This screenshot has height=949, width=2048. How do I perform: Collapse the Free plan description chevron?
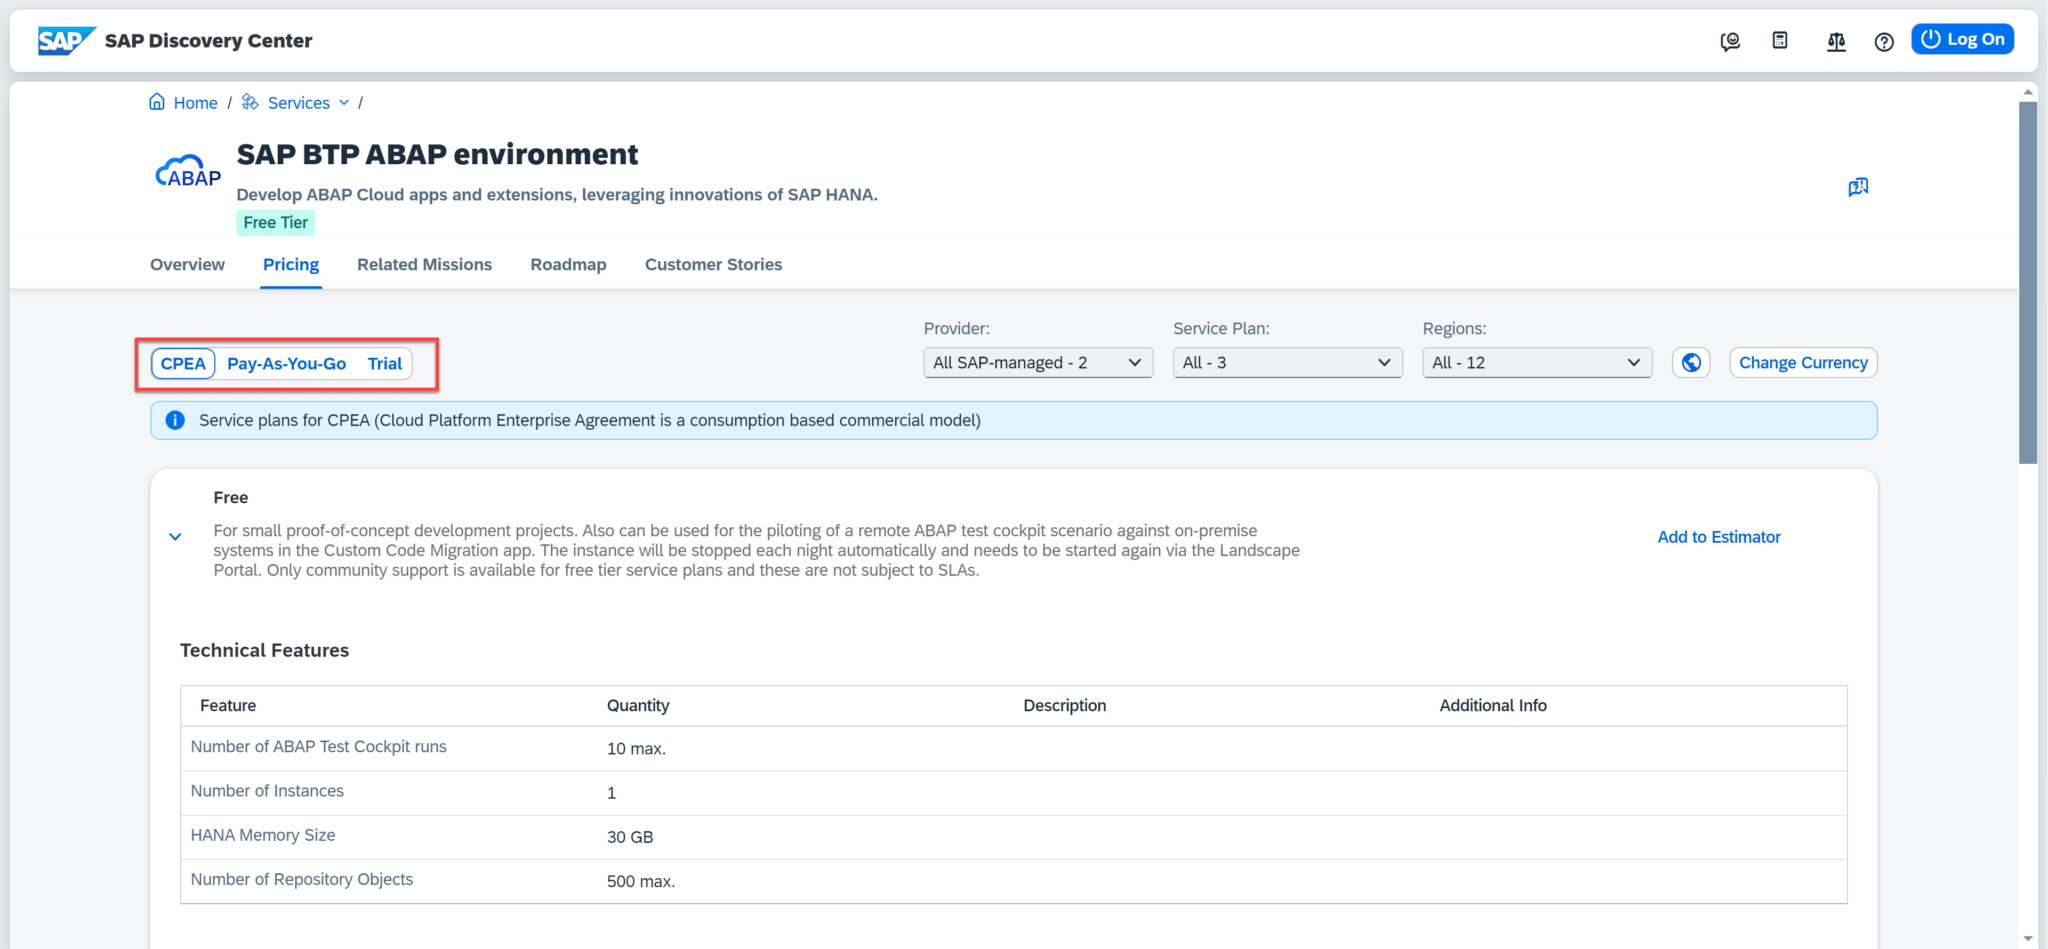tap(175, 537)
